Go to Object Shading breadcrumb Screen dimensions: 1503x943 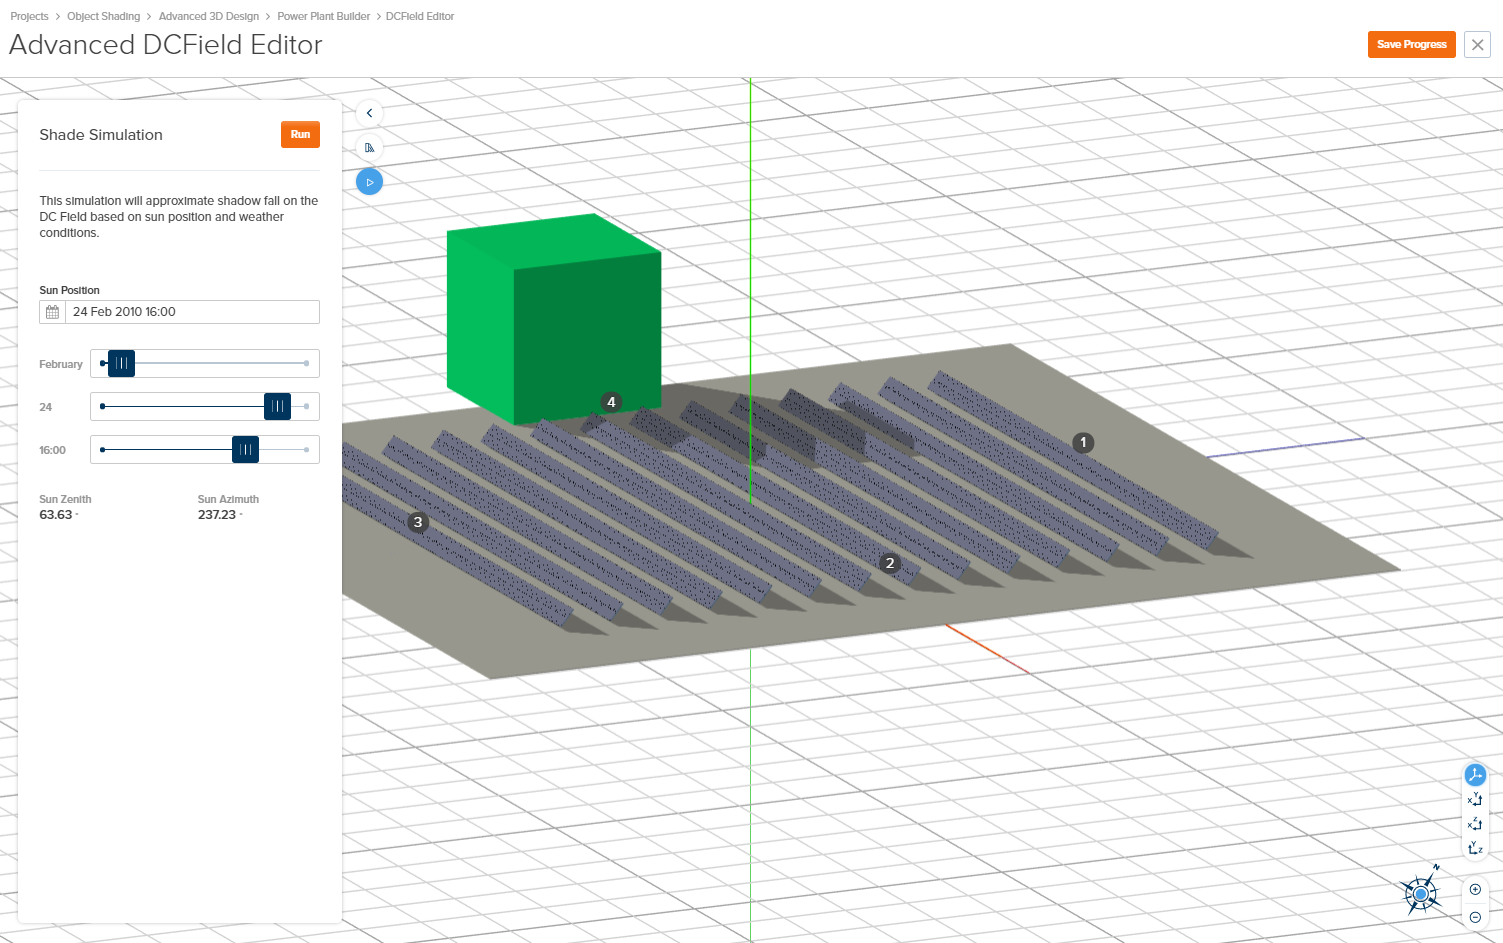[103, 16]
